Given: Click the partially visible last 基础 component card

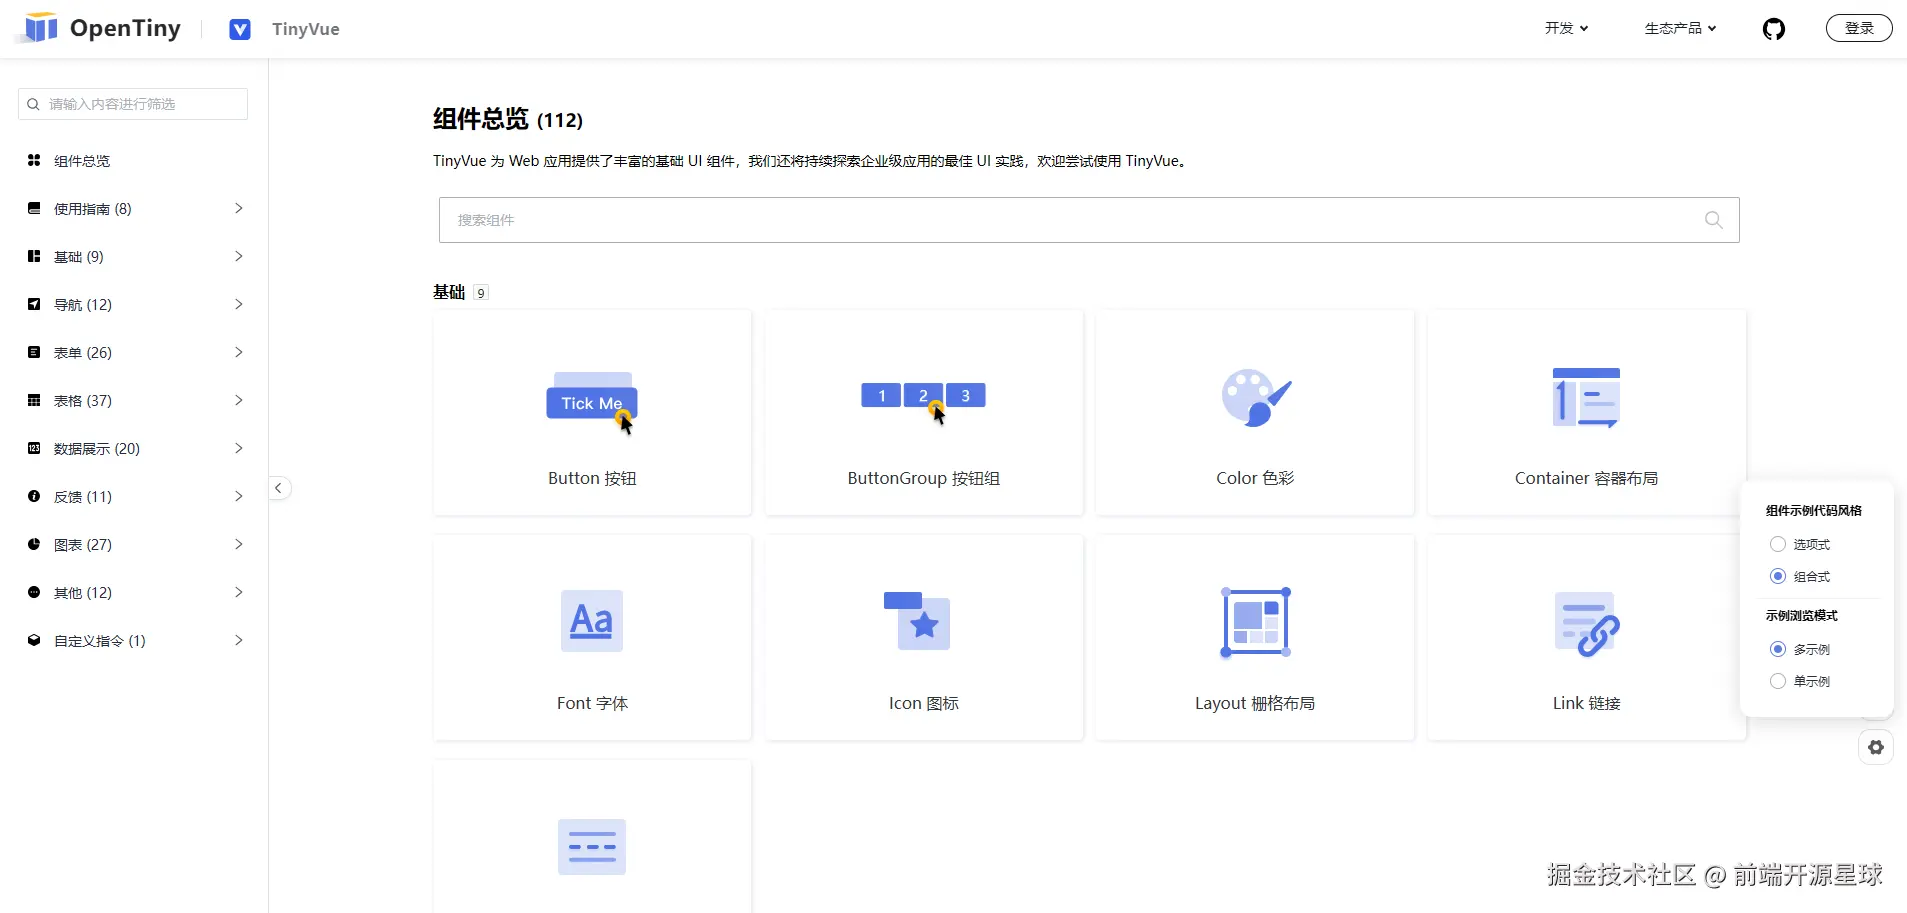Looking at the screenshot, I should click(592, 837).
